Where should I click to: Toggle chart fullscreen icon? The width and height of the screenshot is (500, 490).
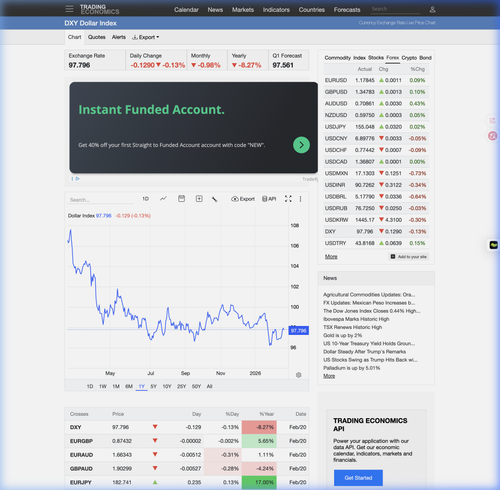point(288,199)
